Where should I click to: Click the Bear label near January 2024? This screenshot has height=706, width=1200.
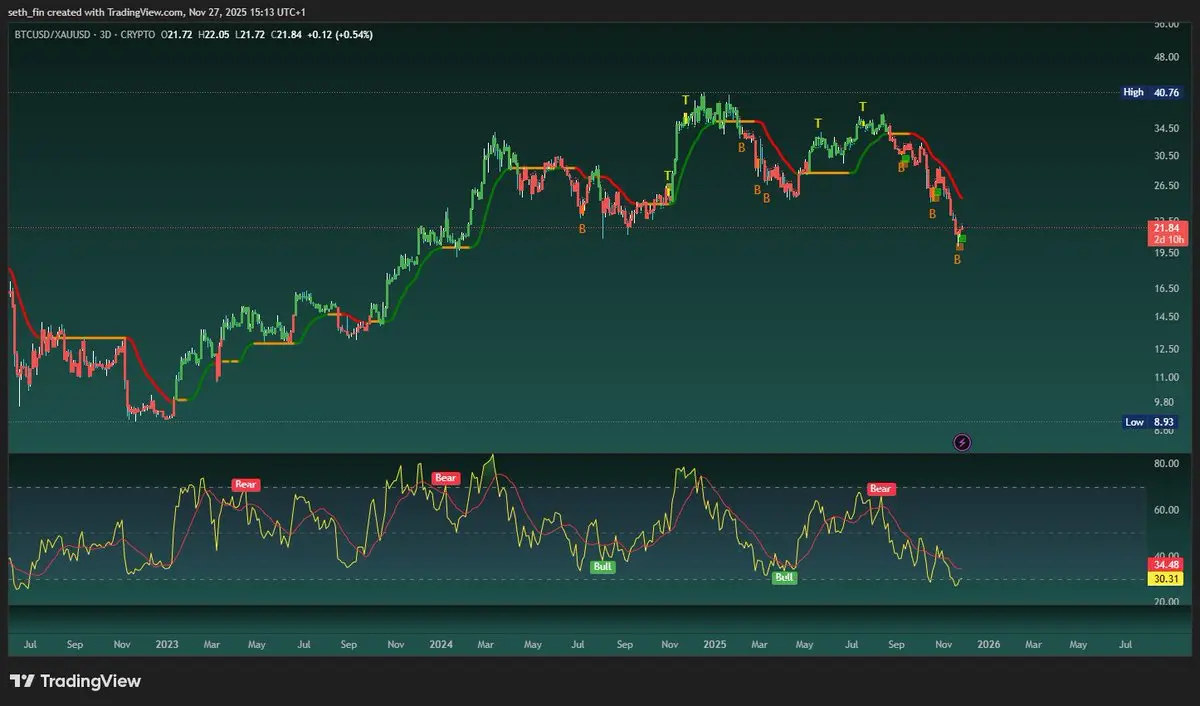(445, 478)
